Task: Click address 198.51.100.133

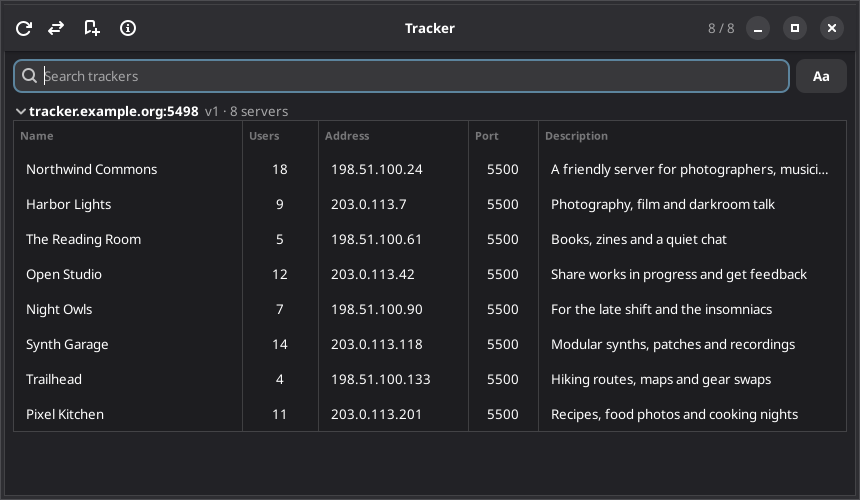Action: pos(381,379)
